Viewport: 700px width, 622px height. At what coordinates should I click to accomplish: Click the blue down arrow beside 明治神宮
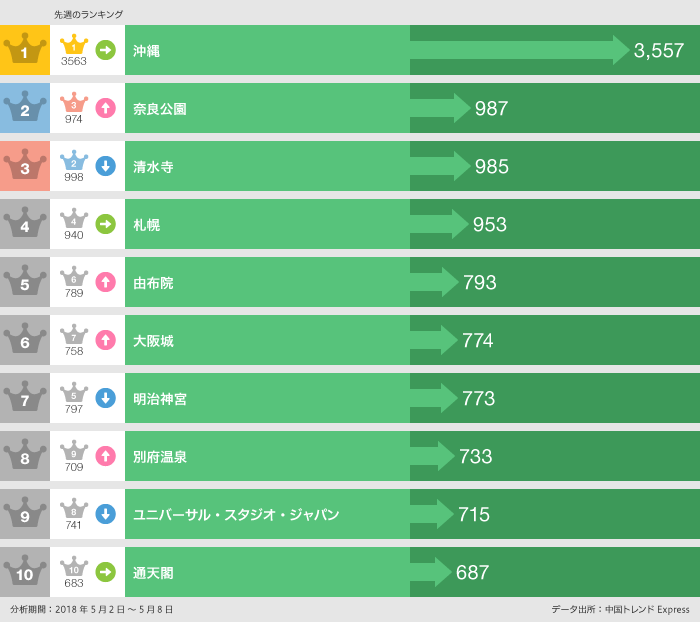(106, 398)
